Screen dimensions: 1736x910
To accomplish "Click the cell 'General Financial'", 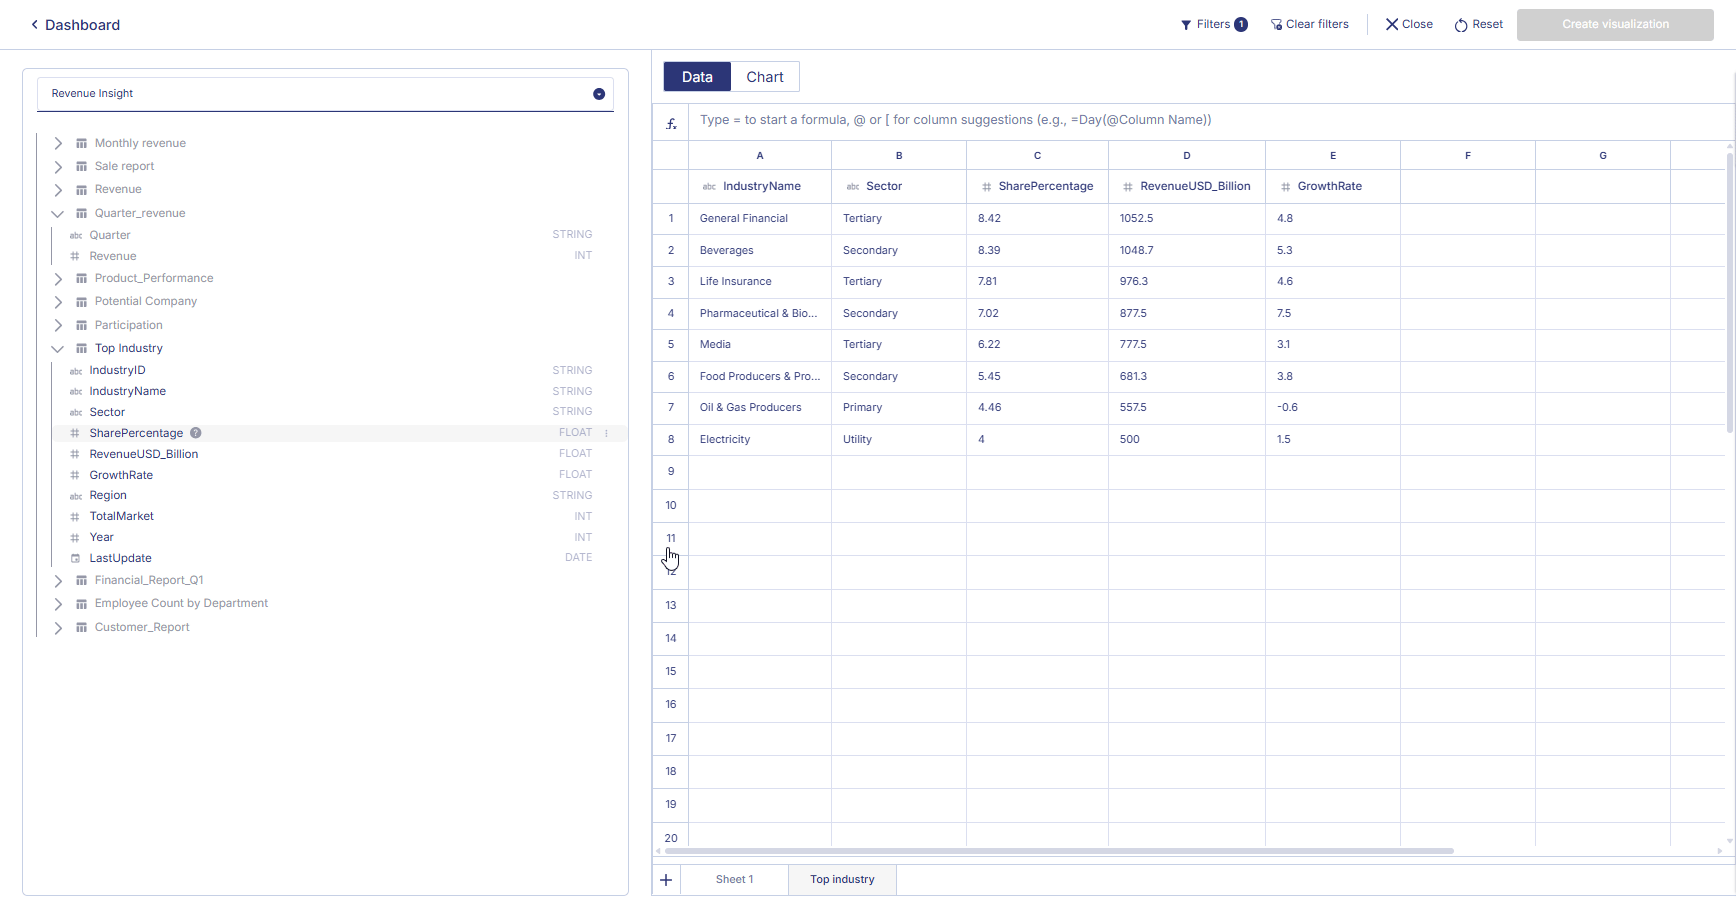I will pyautogui.click(x=760, y=219).
